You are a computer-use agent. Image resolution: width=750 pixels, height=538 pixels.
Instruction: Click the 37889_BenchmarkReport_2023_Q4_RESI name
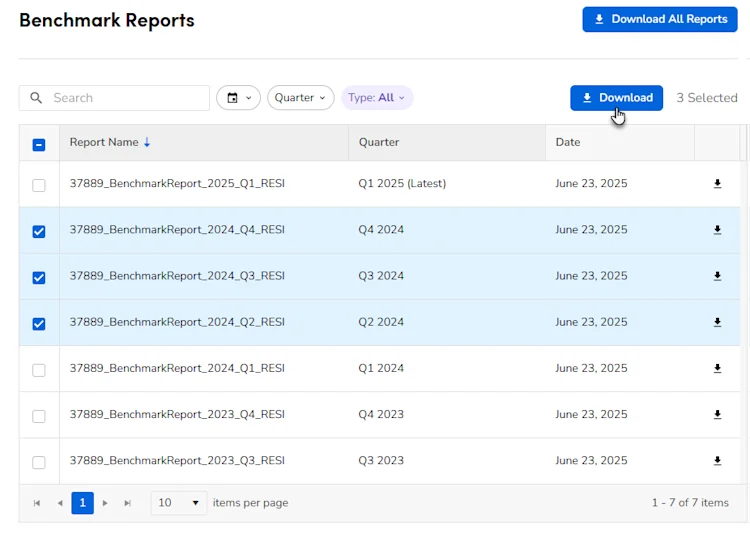pos(177,414)
